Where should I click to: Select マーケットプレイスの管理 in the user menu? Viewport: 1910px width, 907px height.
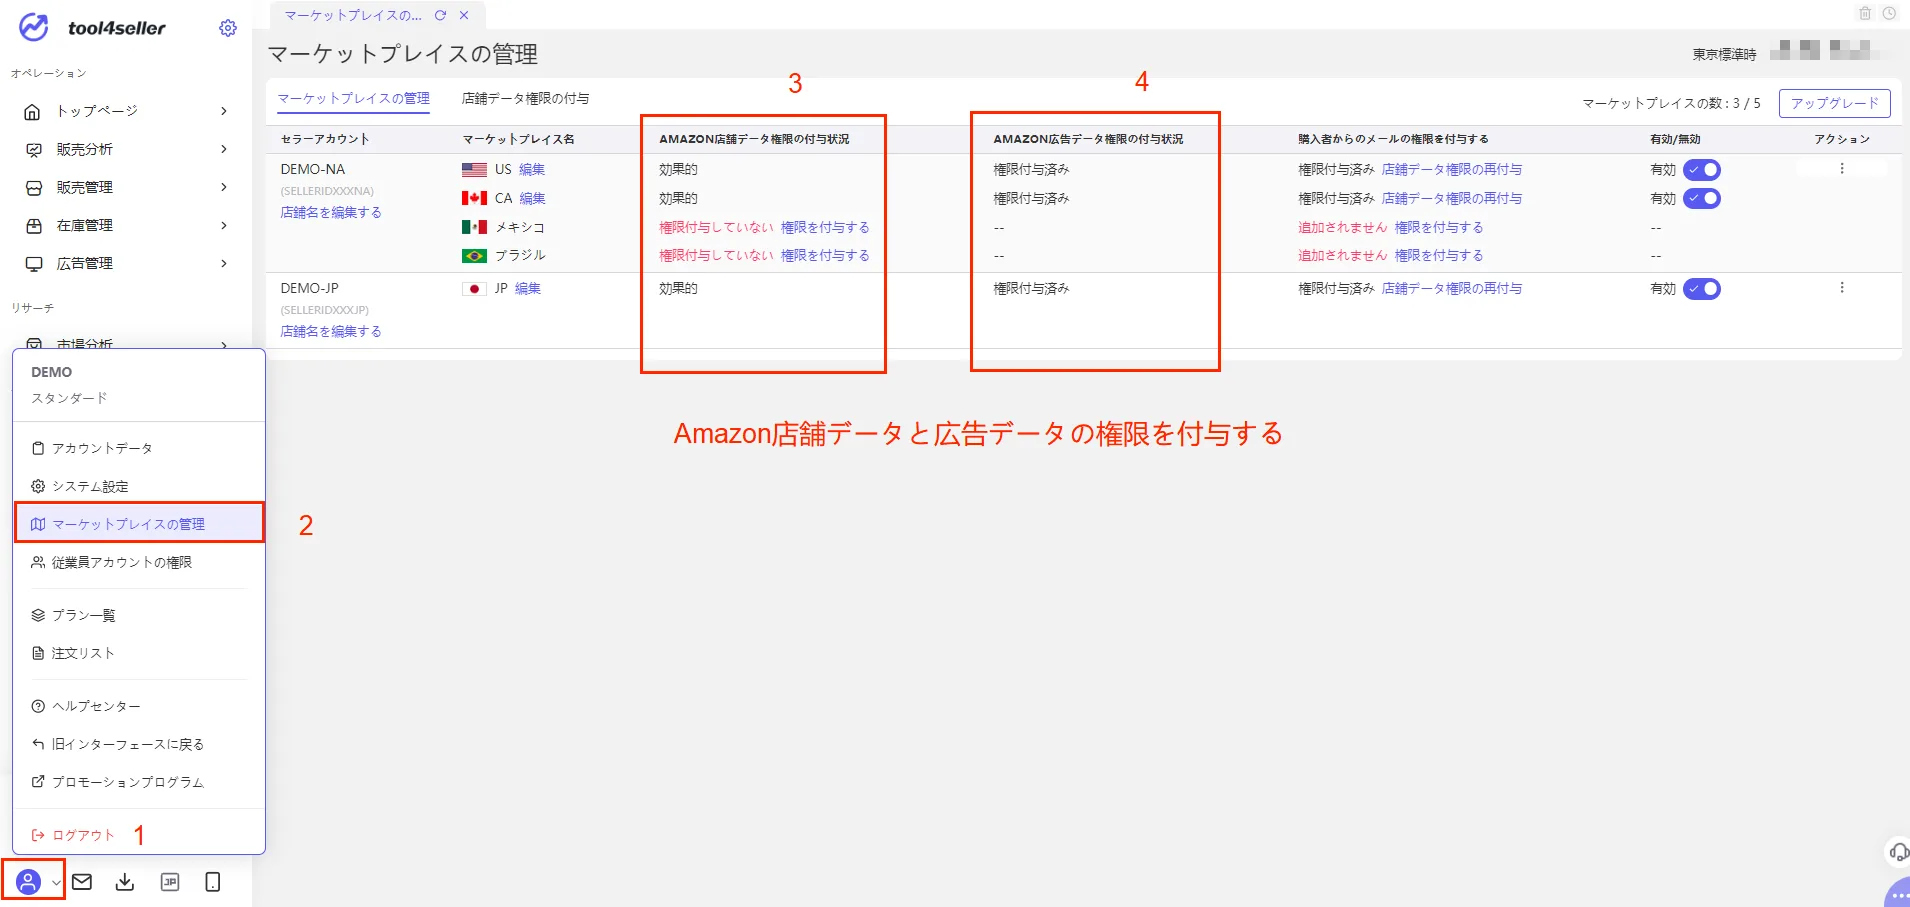139,523
